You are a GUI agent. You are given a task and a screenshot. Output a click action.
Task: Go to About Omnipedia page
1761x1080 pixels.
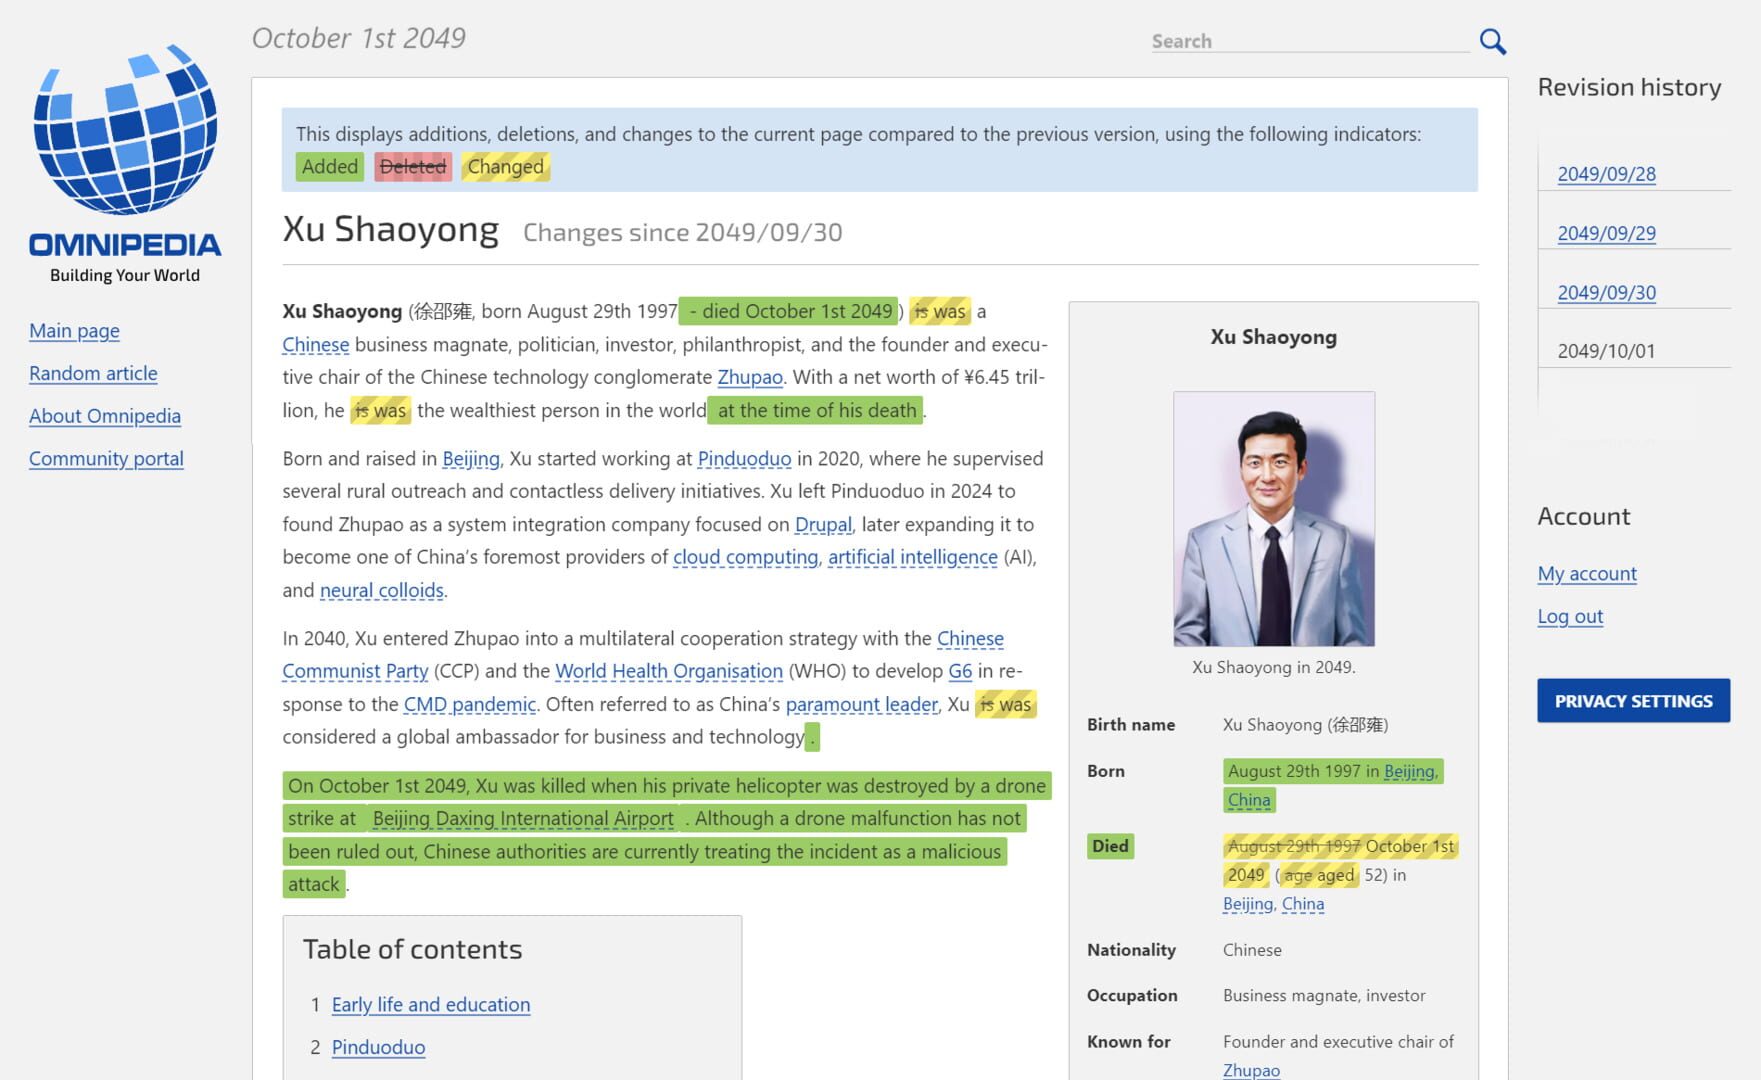coord(105,416)
